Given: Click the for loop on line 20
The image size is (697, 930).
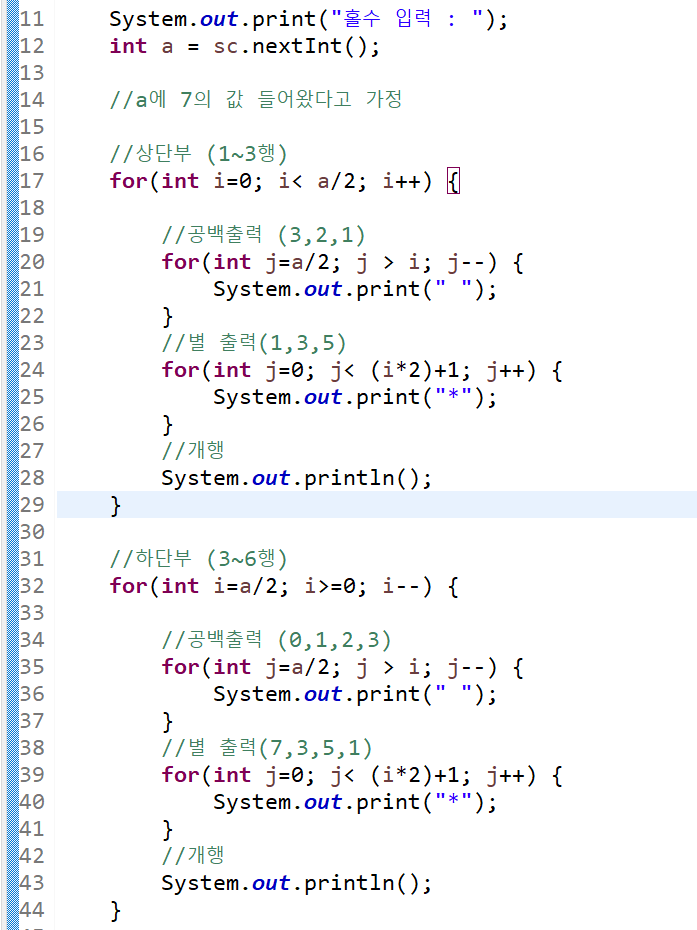Looking at the screenshot, I should coord(342,262).
